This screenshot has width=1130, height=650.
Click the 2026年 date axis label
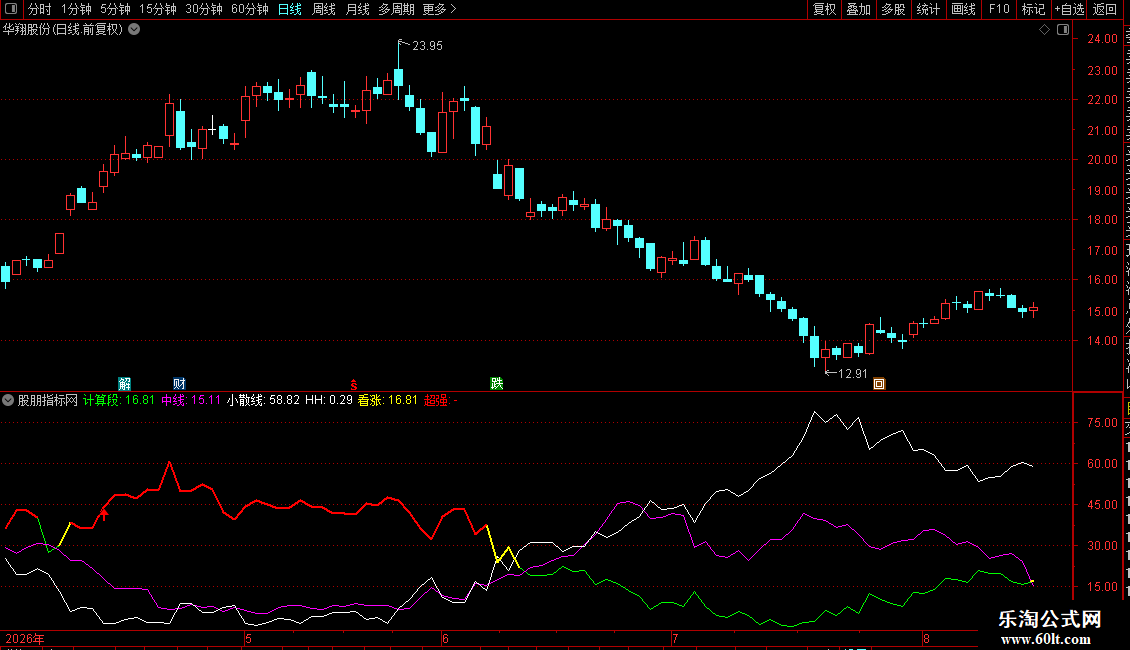click(25, 638)
